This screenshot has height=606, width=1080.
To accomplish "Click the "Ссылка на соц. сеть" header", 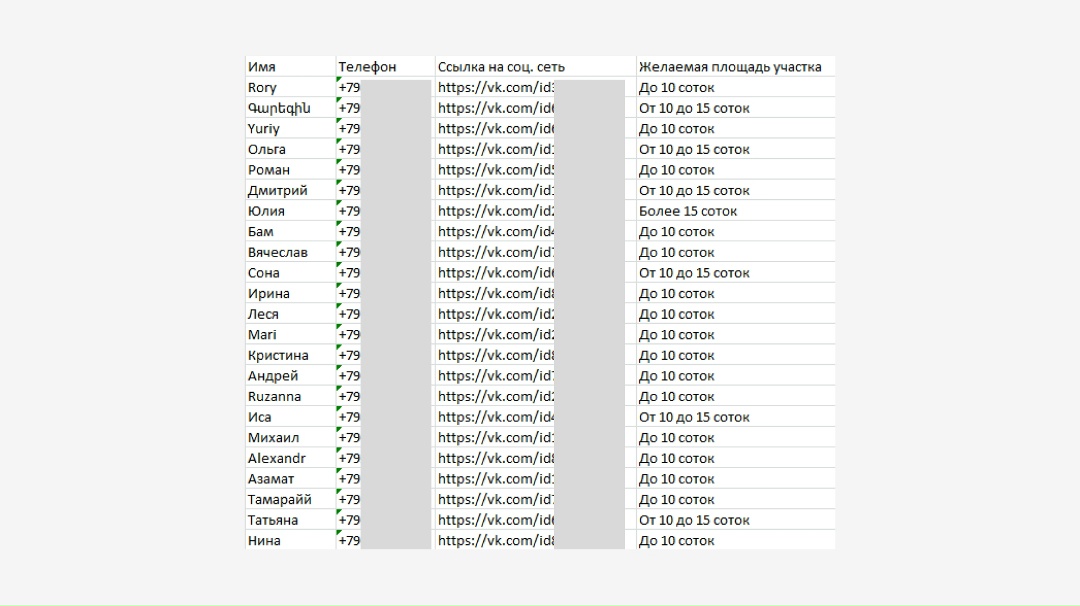I will [501, 67].
